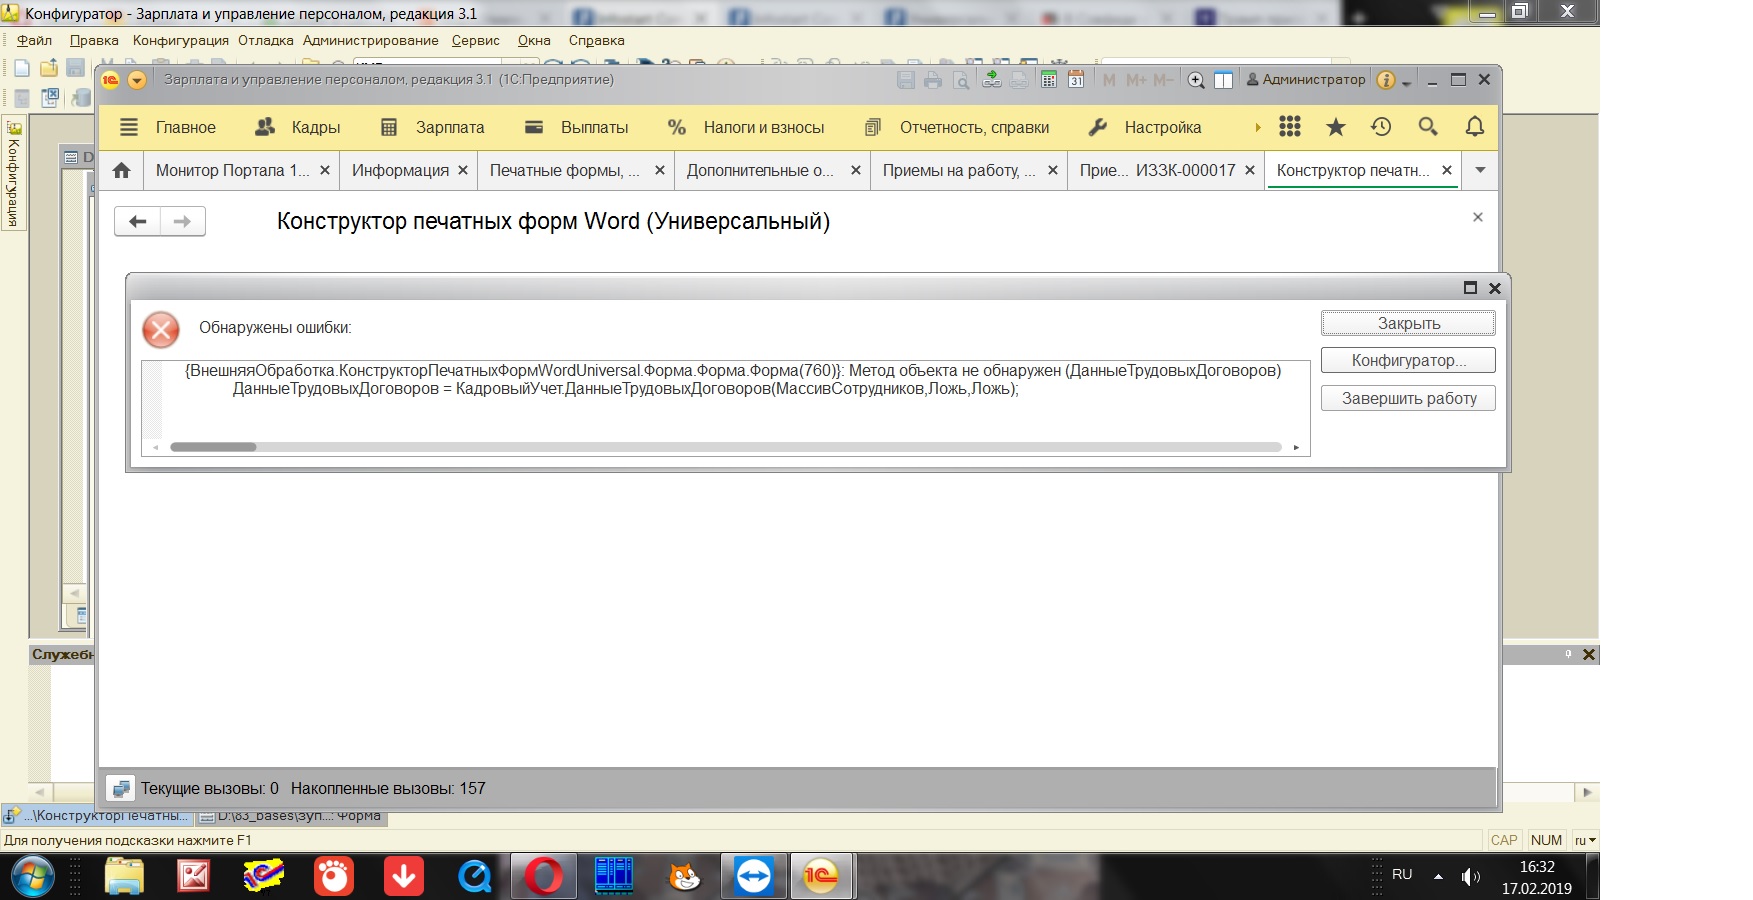The image size is (1753, 900).
Task: Close the Конструктор печатных форм page
Action: pos(1478,217)
